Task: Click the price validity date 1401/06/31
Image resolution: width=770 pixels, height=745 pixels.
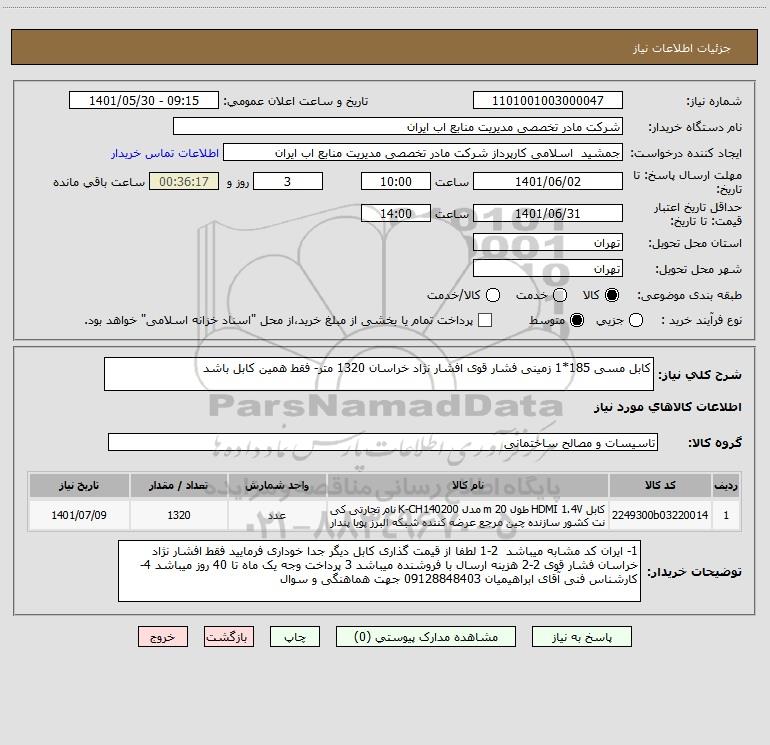Action: pyautogui.click(x=548, y=213)
